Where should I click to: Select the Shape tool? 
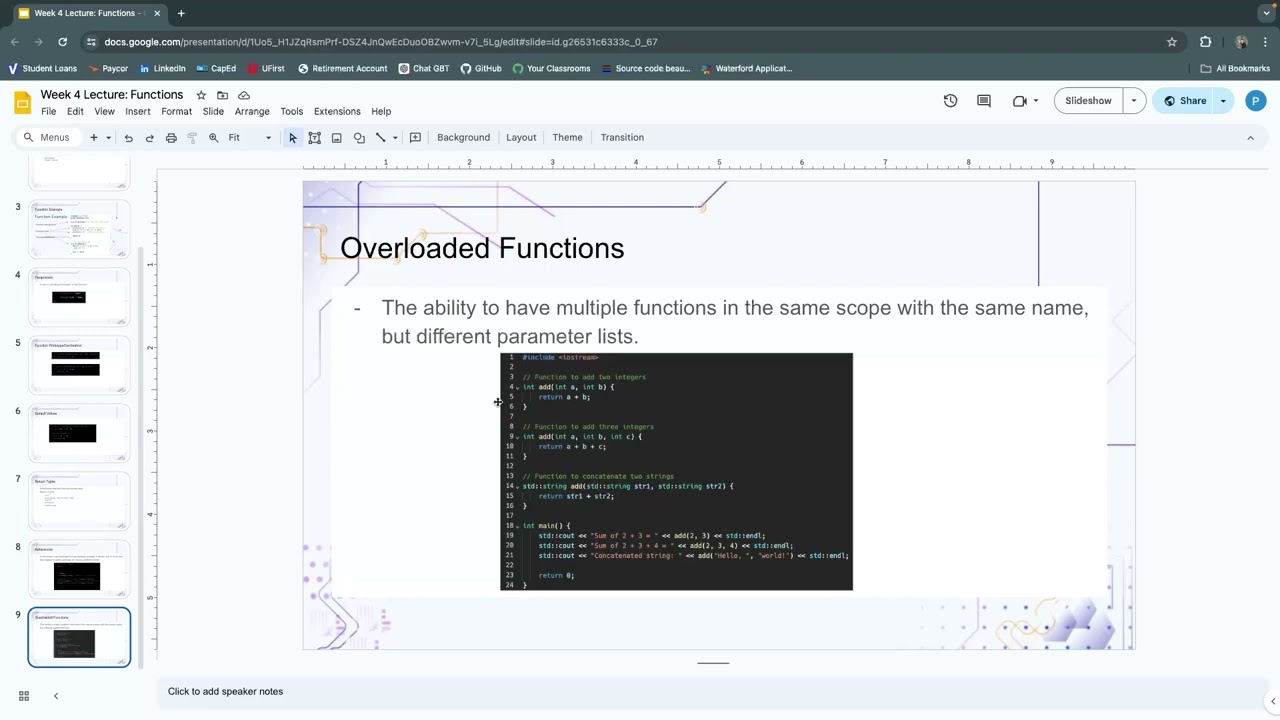359,138
